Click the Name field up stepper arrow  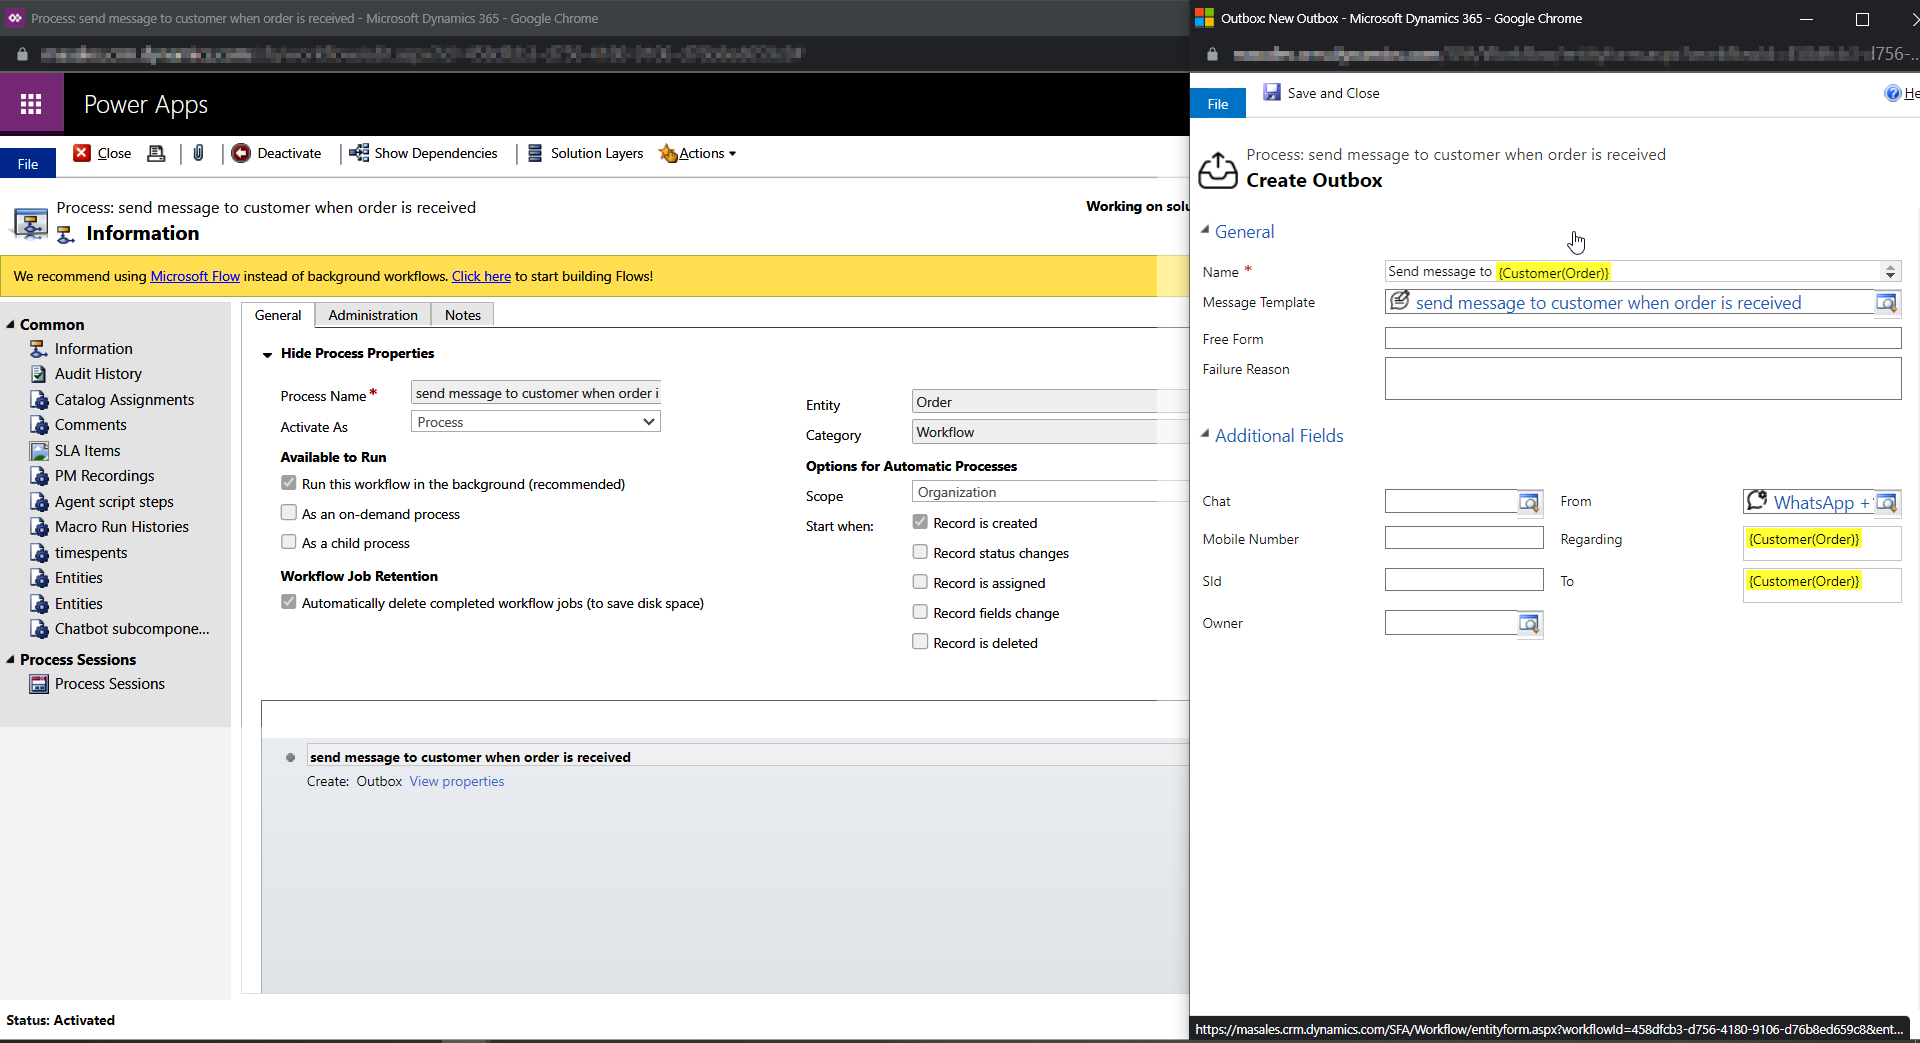pyautogui.click(x=1890, y=266)
